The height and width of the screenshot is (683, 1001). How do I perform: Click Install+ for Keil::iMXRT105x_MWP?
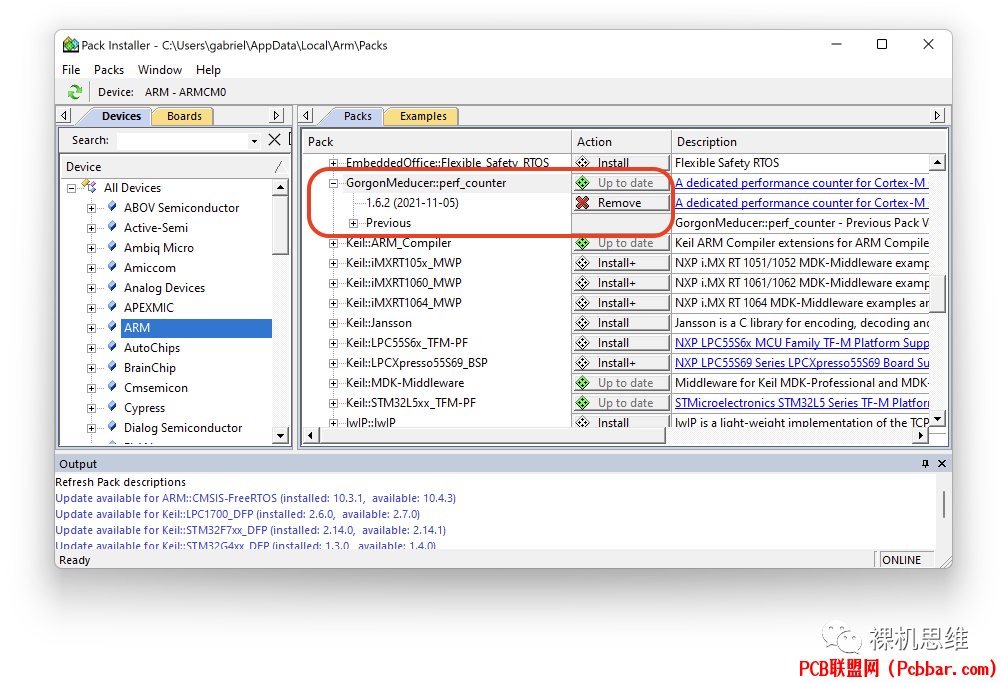tap(621, 263)
